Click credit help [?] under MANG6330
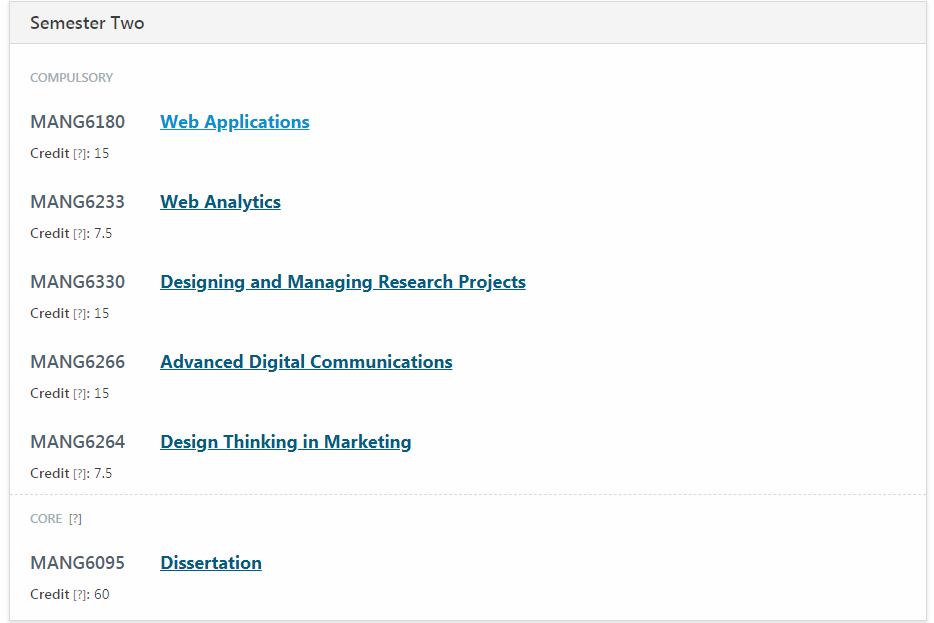The image size is (934, 623). pos(80,314)
